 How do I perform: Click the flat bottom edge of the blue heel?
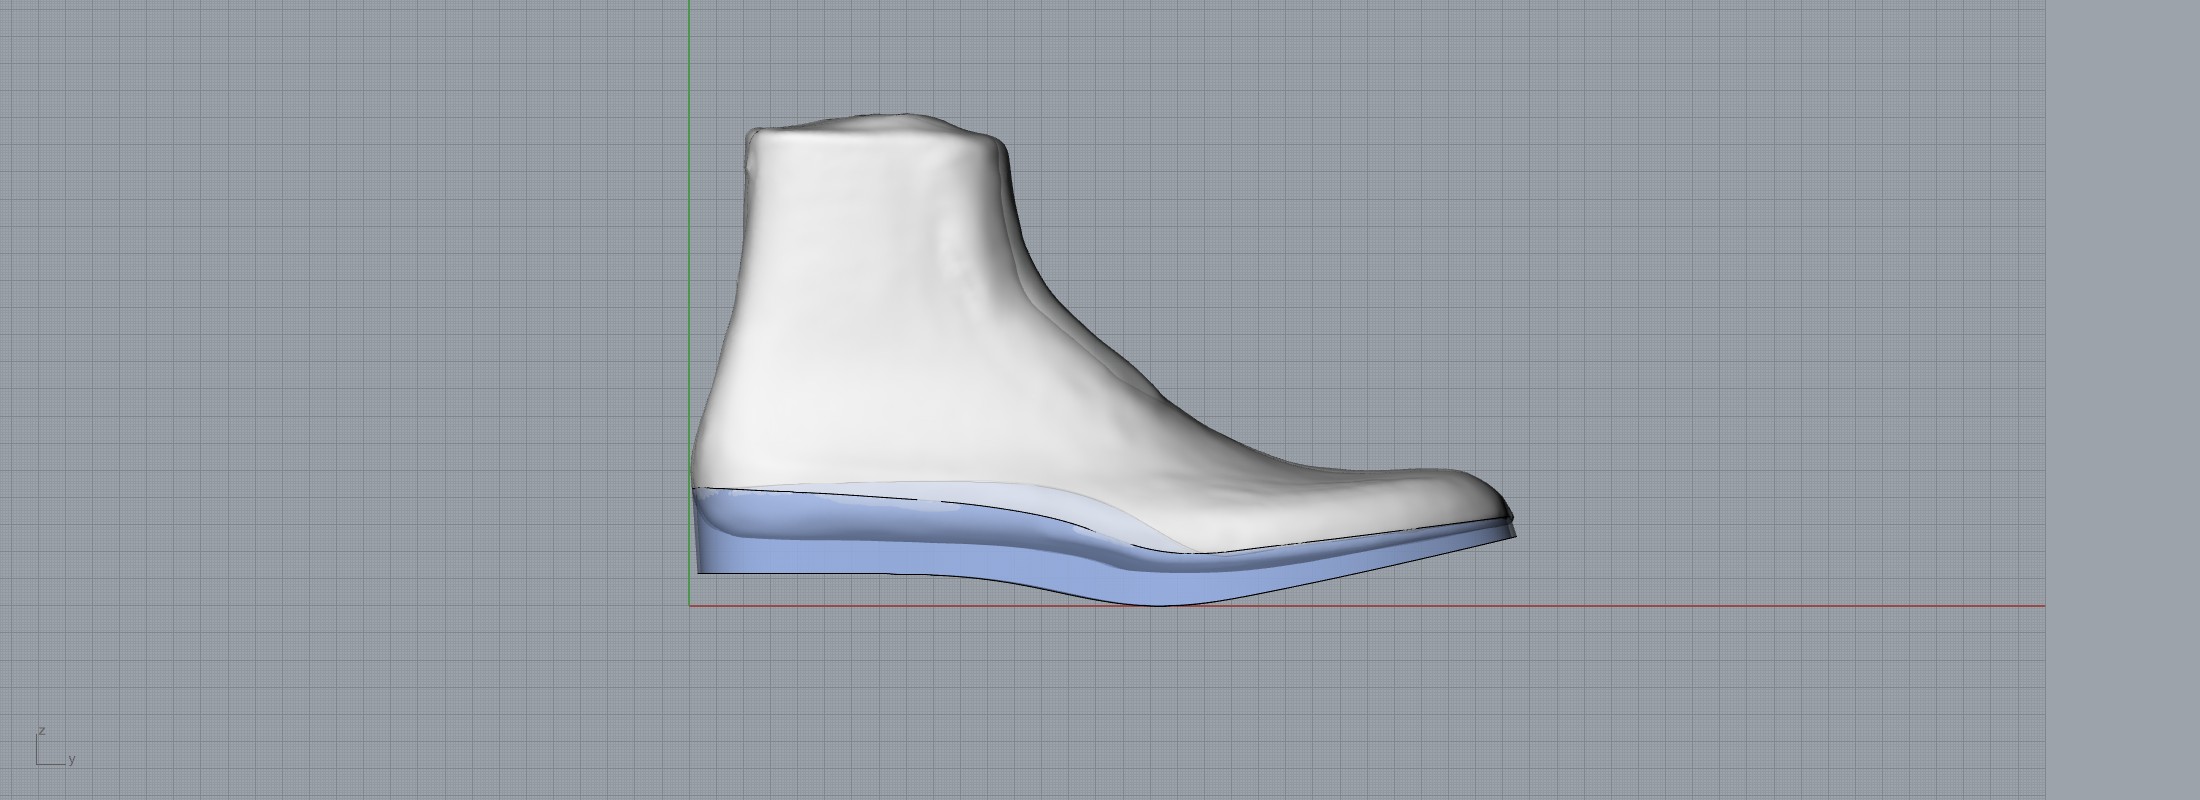[x=800, y=572]
